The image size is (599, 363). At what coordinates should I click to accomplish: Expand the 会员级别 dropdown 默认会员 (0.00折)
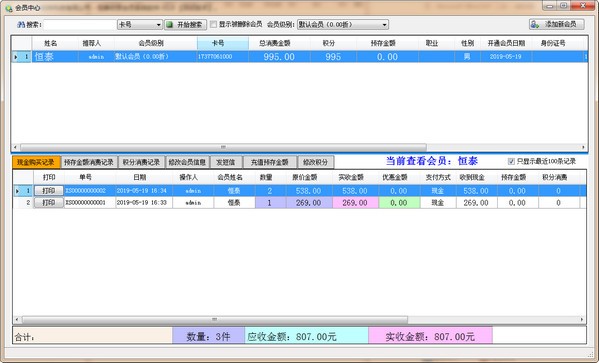[343, 25]
